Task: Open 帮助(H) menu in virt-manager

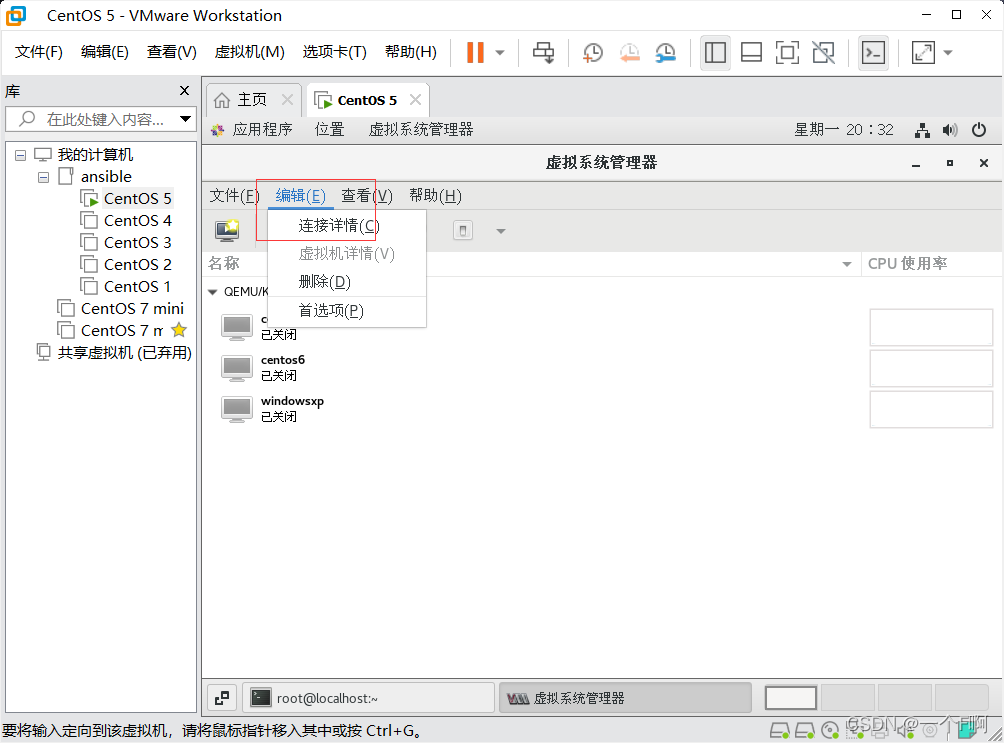Action: point(435,195)
